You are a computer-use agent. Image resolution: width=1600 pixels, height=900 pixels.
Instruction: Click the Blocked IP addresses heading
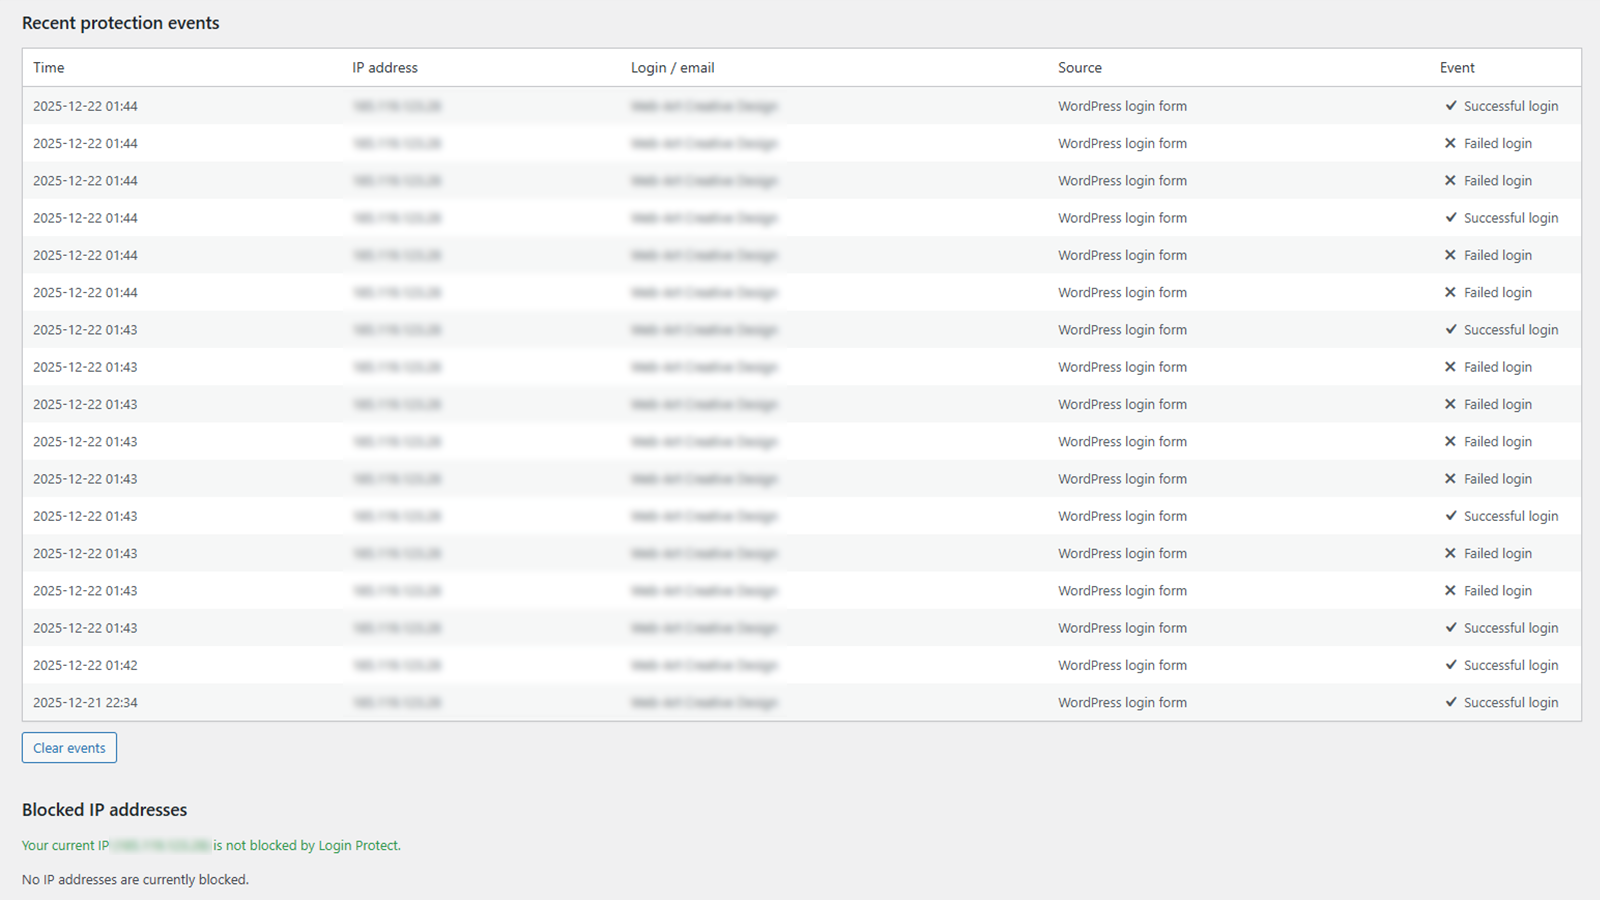104,810
